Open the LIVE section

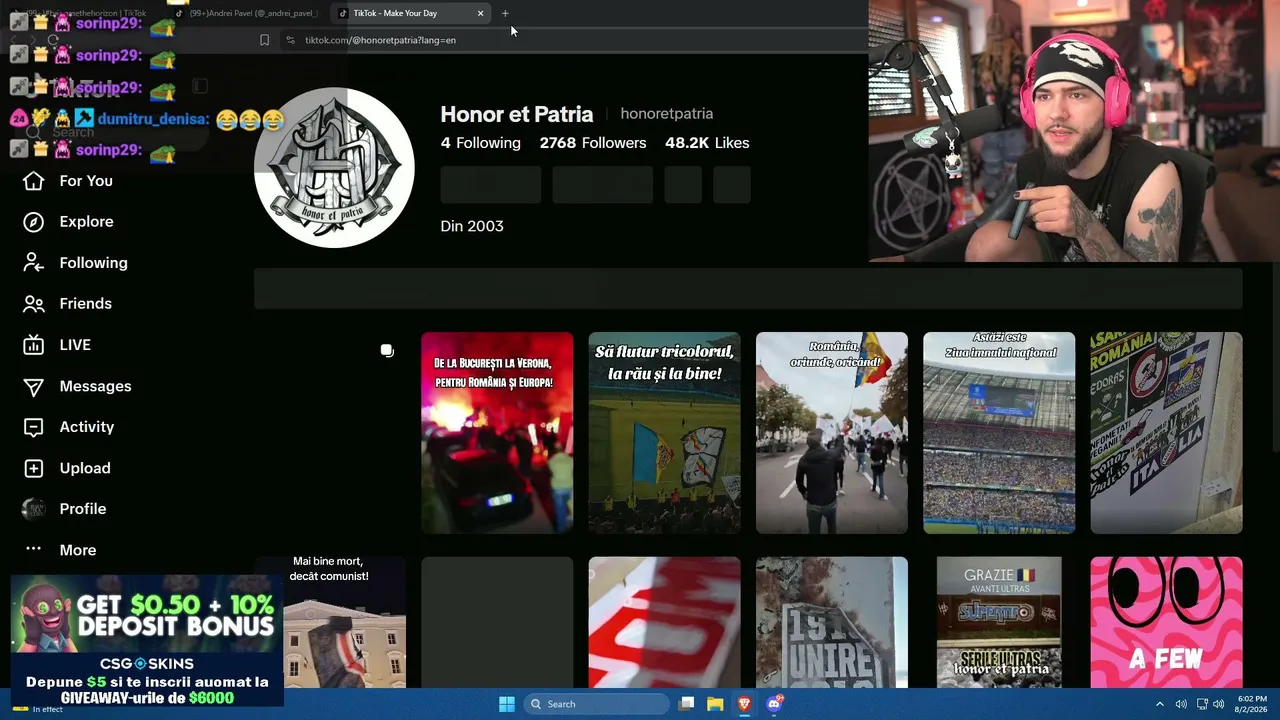[x=57, y=345]
